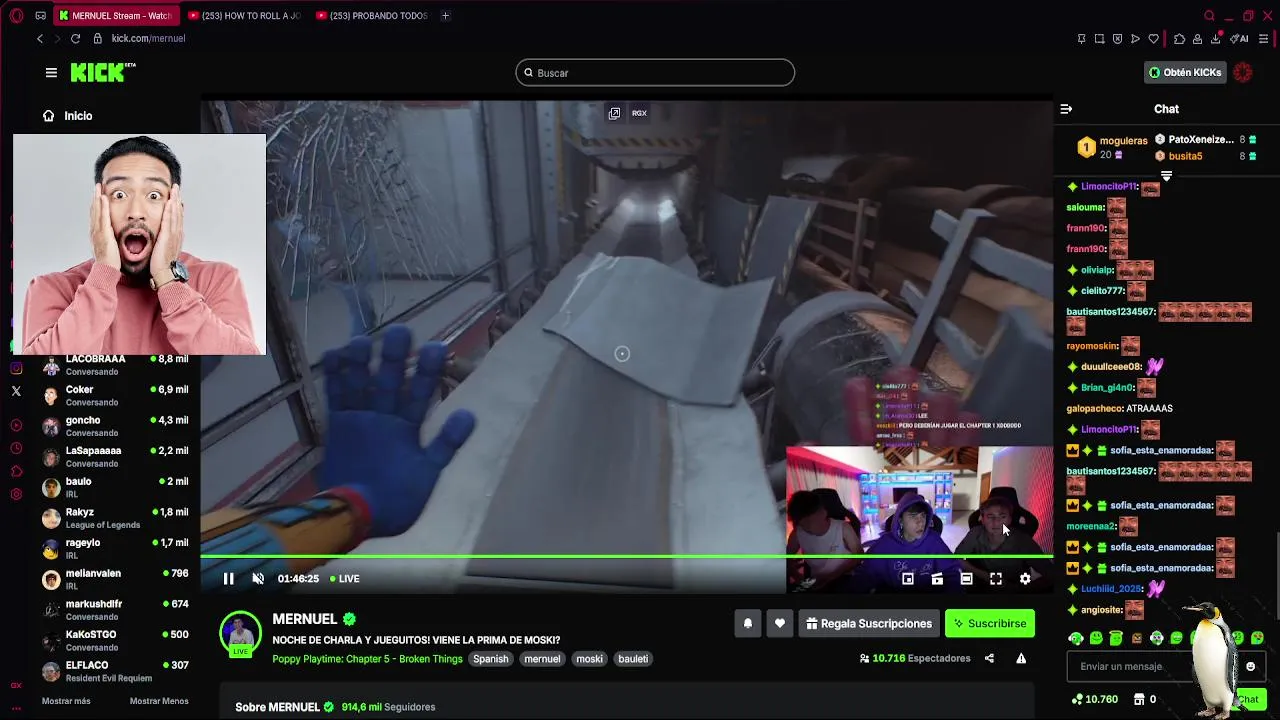Screen dimensions: 1280x720
Task: Open the LACOBRAAA channel
Action: [115, 364]
